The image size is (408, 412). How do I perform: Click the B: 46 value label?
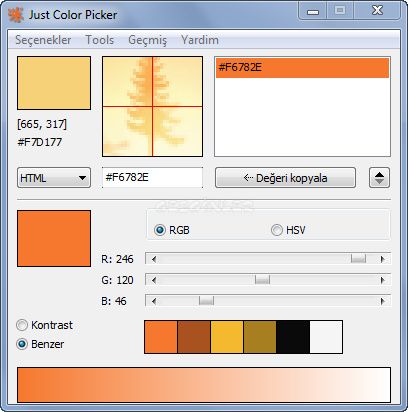[114, 302]
